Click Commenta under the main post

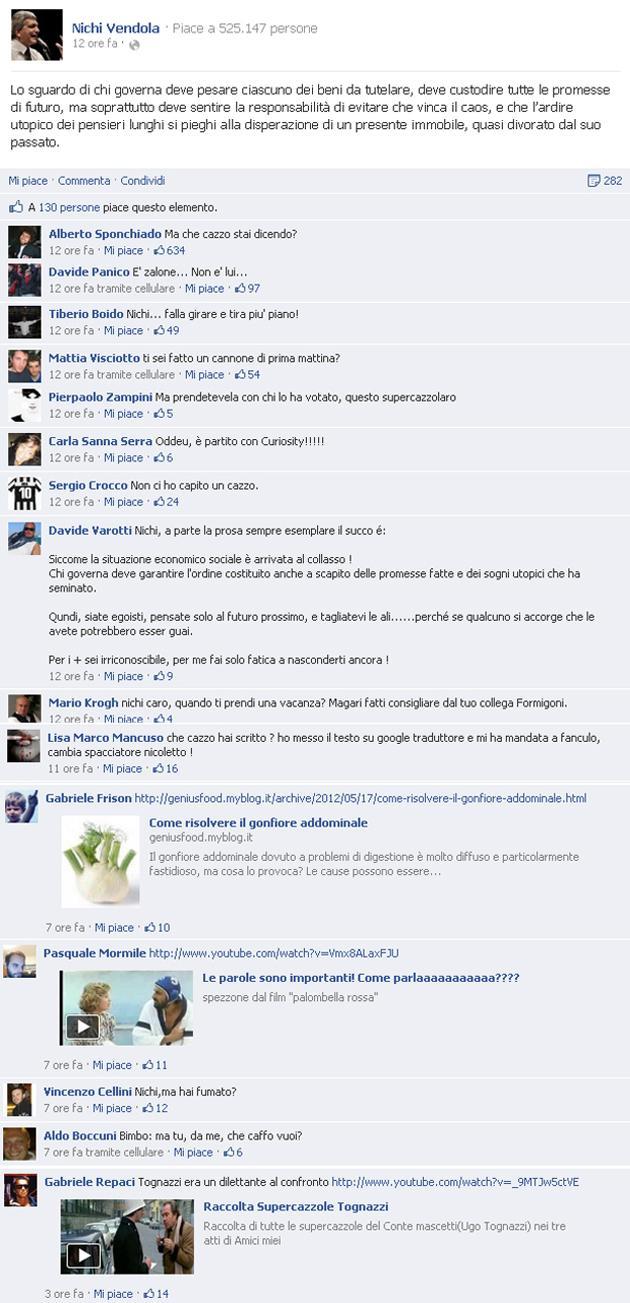(x=84, y=181)
